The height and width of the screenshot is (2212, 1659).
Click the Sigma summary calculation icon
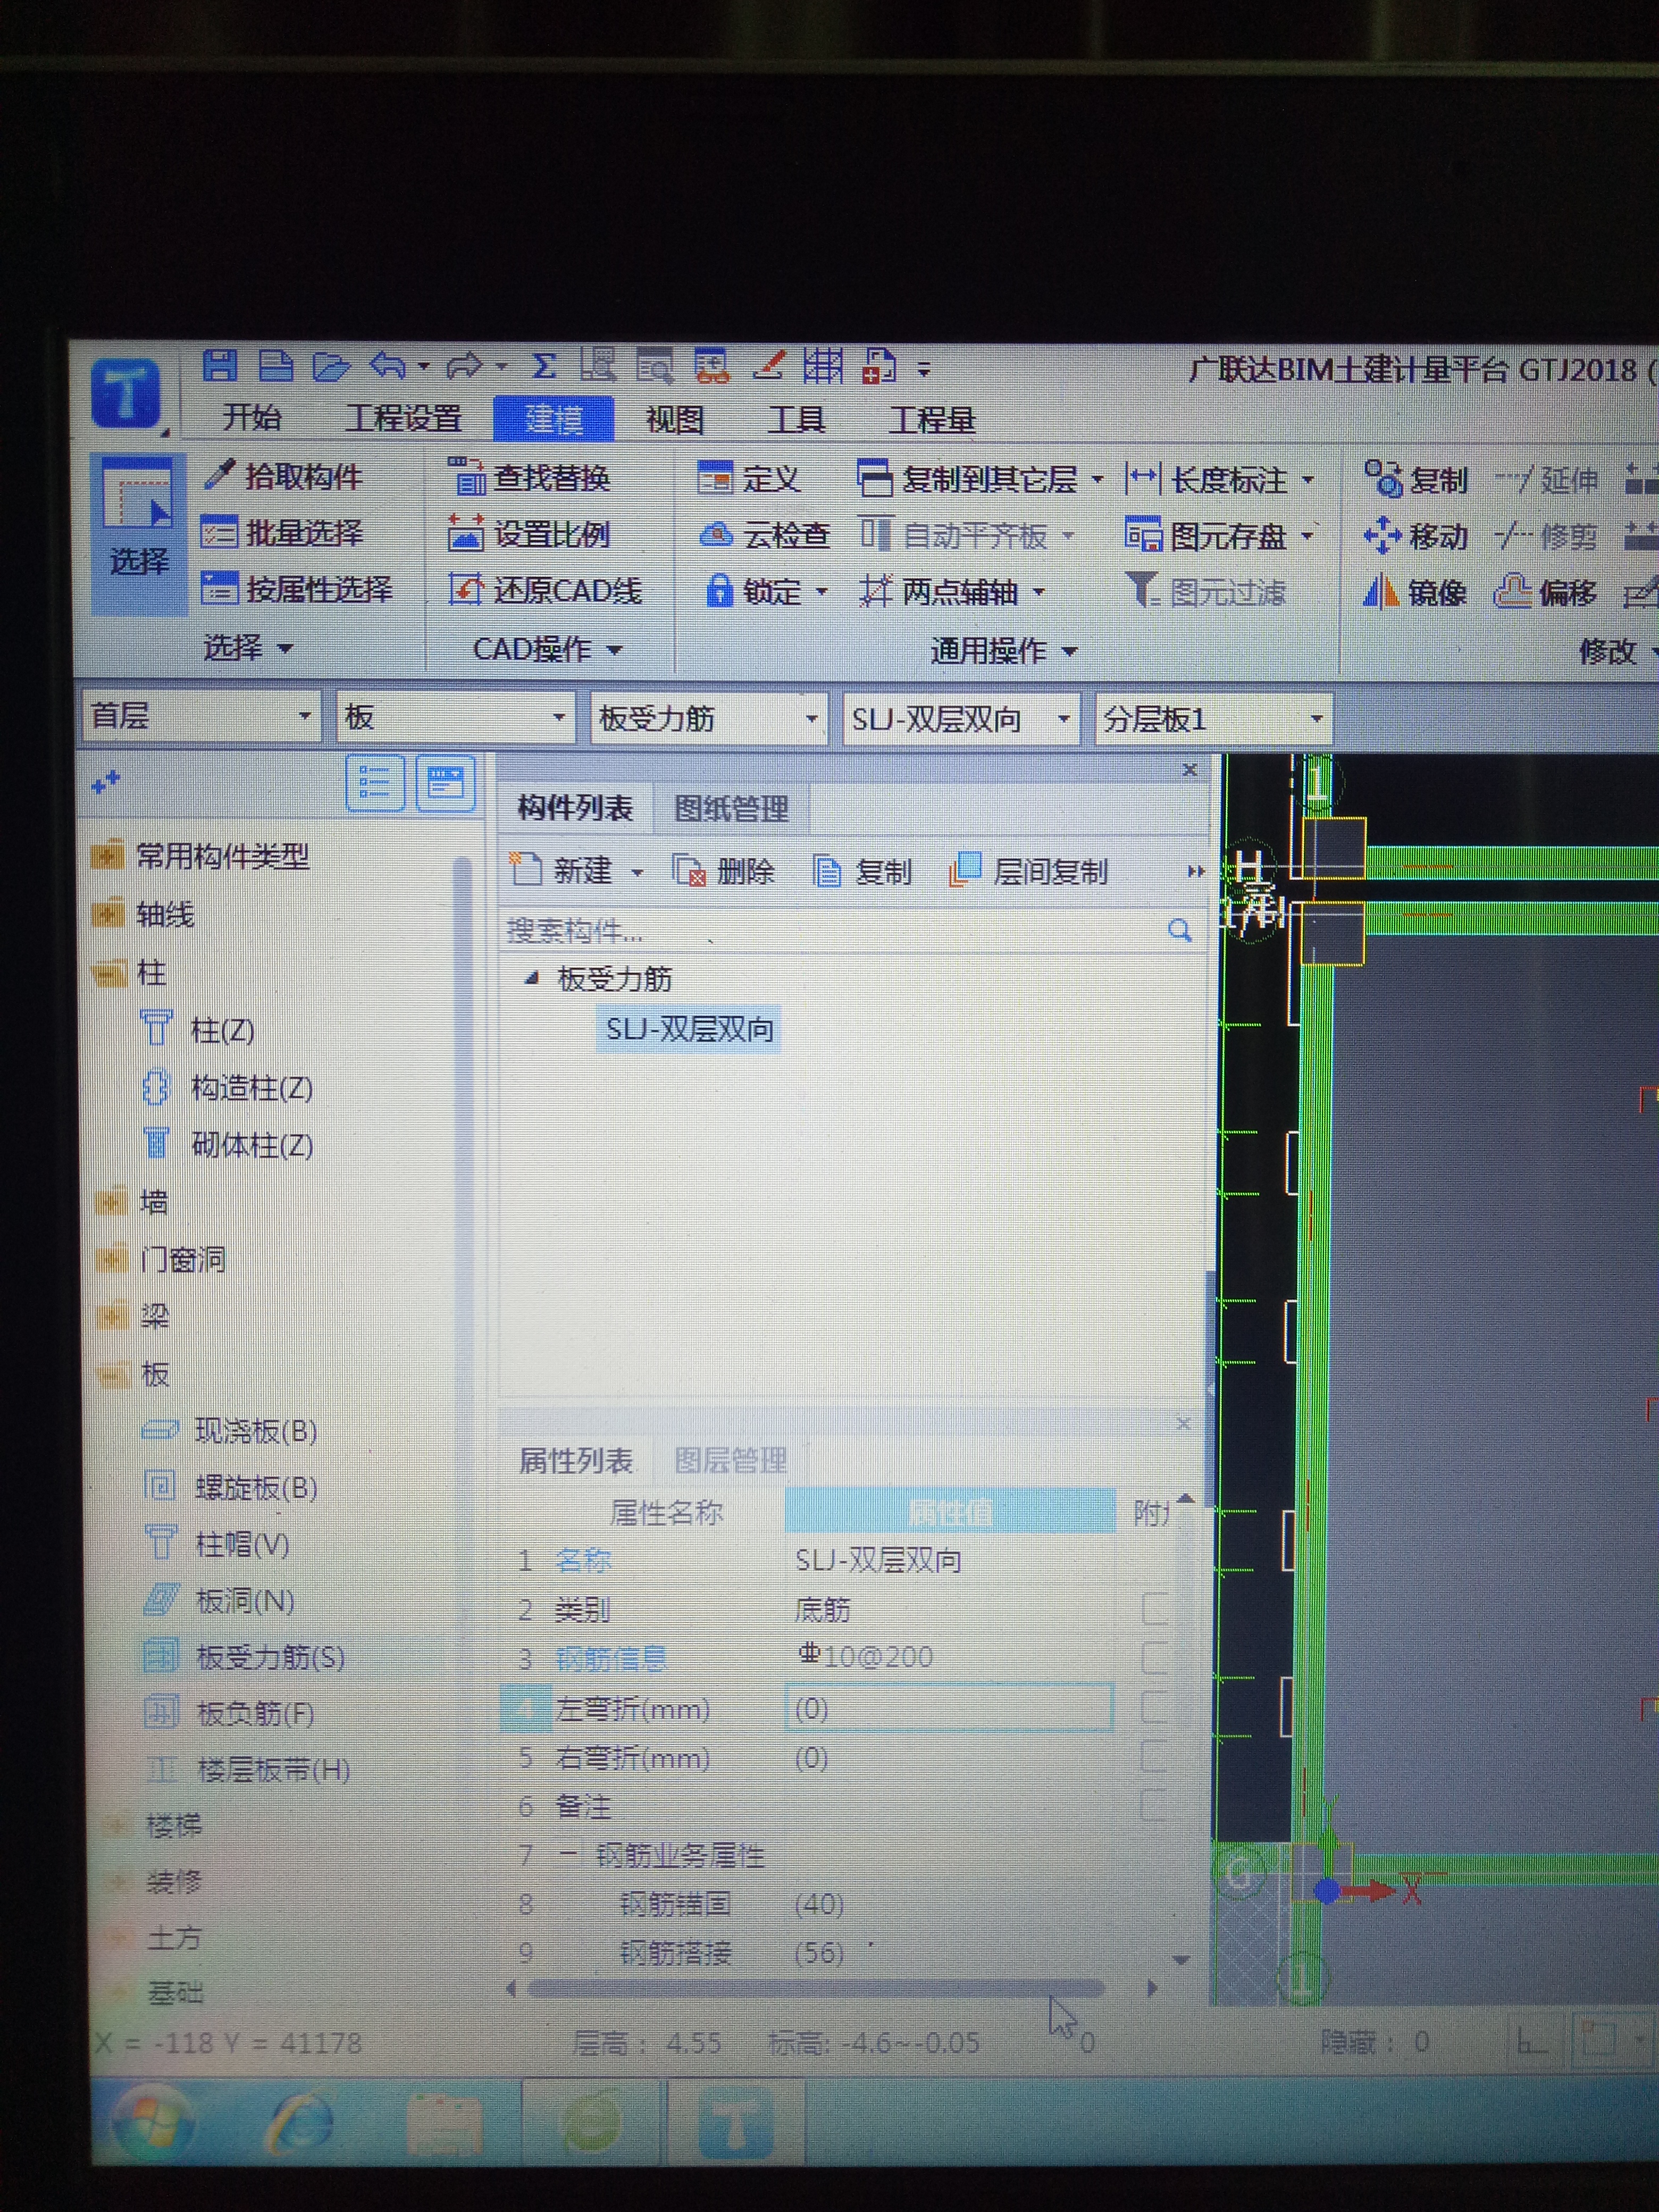tap(543, 366)
